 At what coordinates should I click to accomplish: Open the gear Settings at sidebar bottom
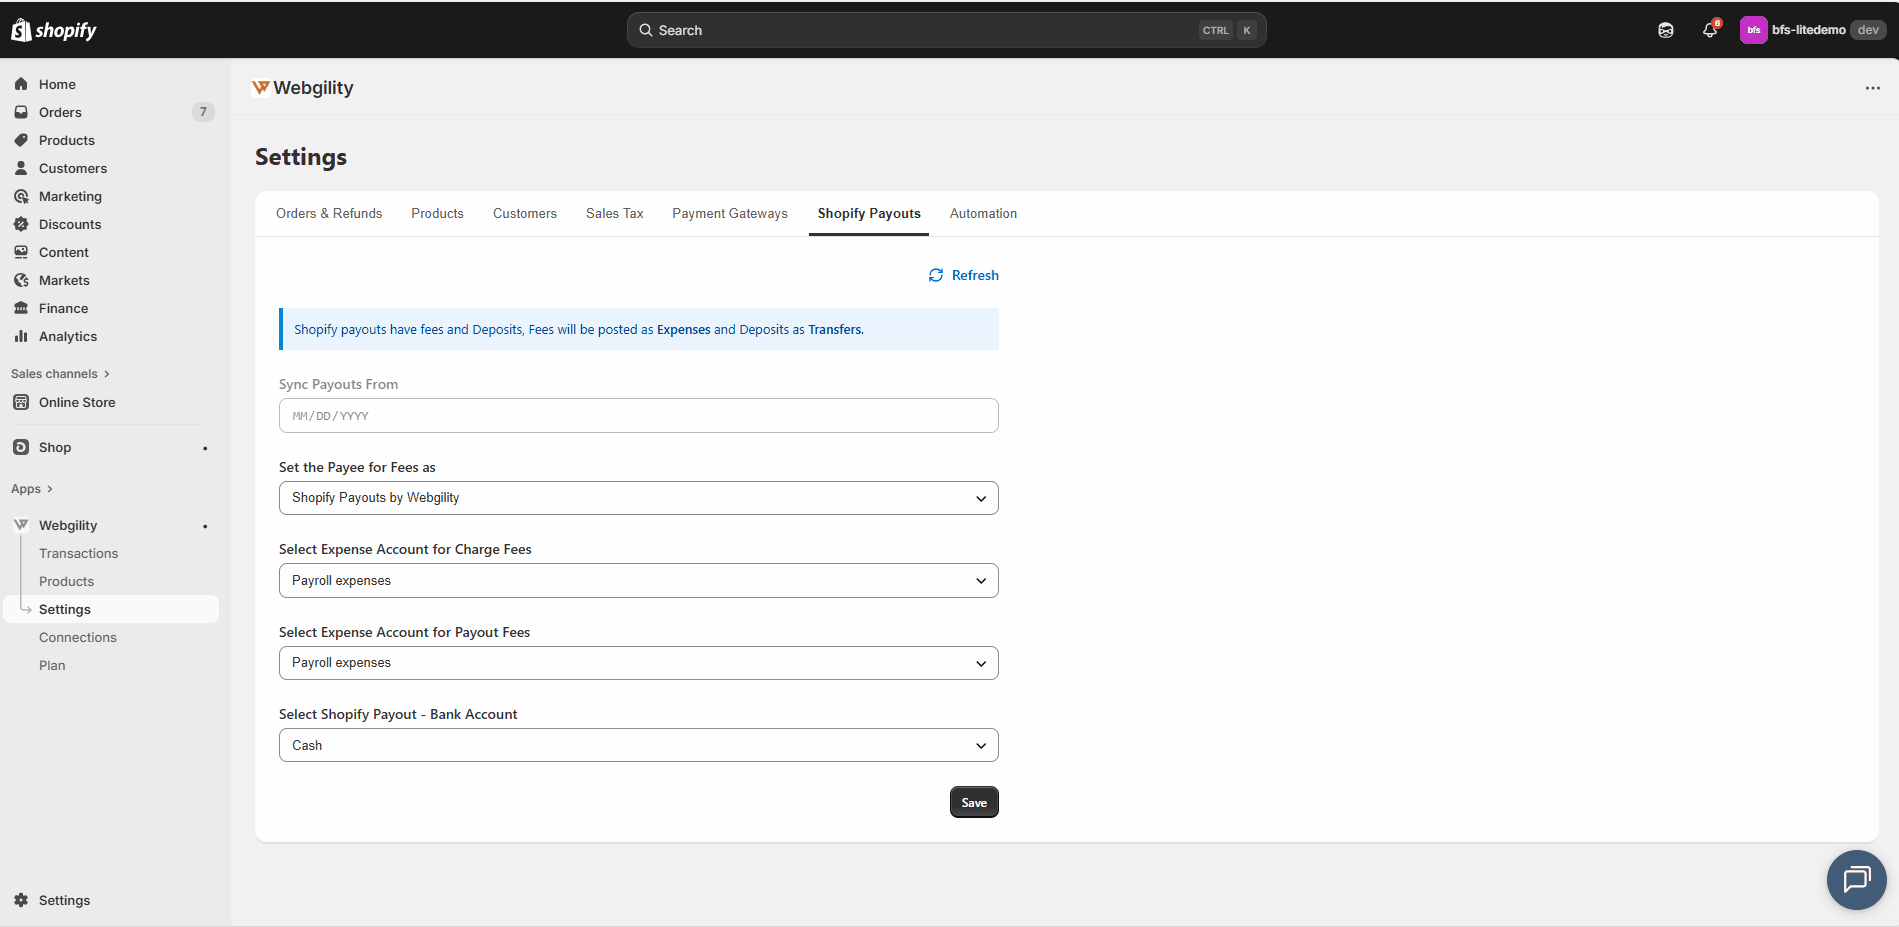pyautogui.click(x=64, y=900)
